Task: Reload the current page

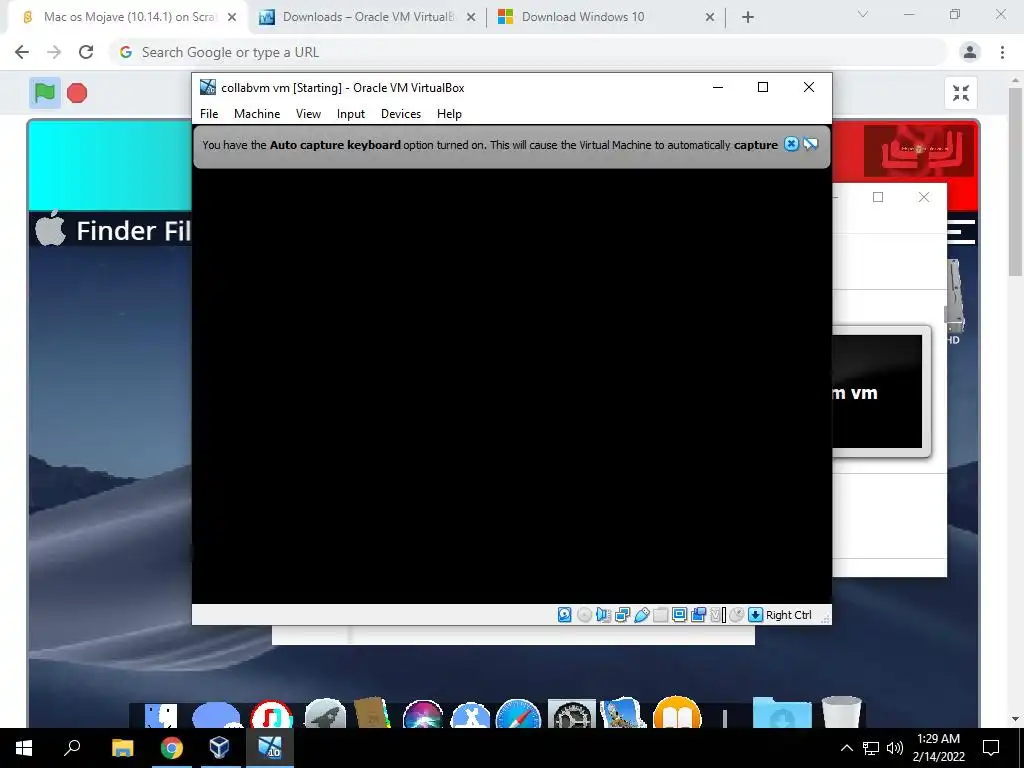Action: tap(86, 52)
